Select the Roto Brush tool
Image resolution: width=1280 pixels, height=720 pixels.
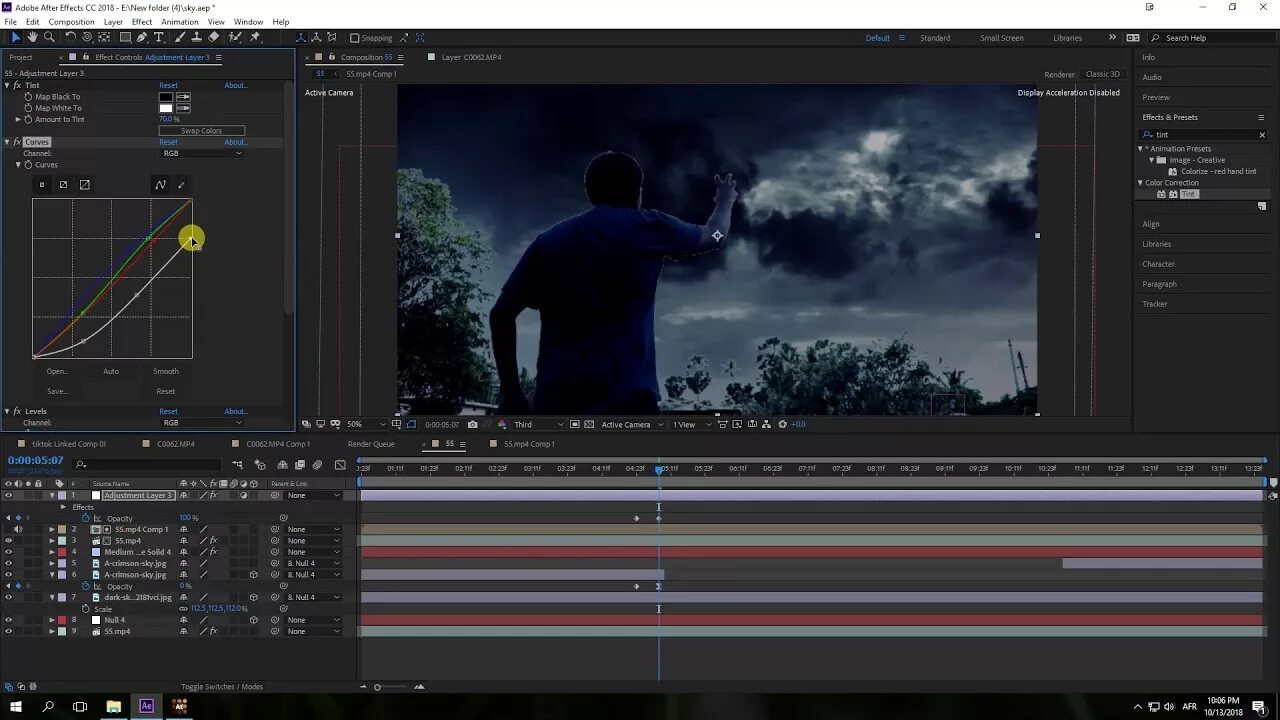click(x=234, y=38)
